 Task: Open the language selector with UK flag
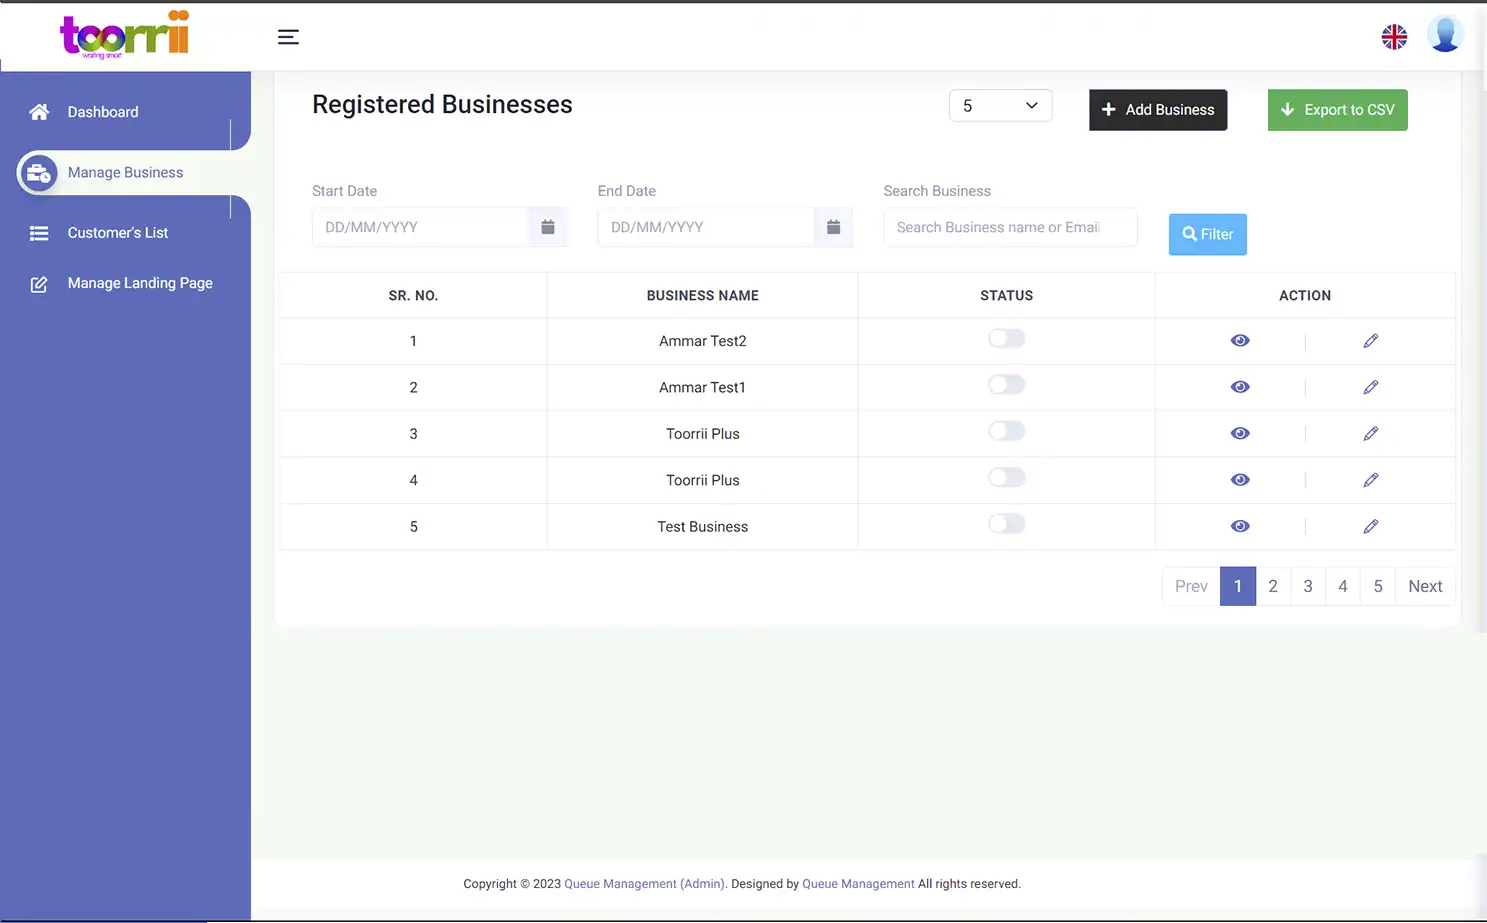coord(1394,35)
